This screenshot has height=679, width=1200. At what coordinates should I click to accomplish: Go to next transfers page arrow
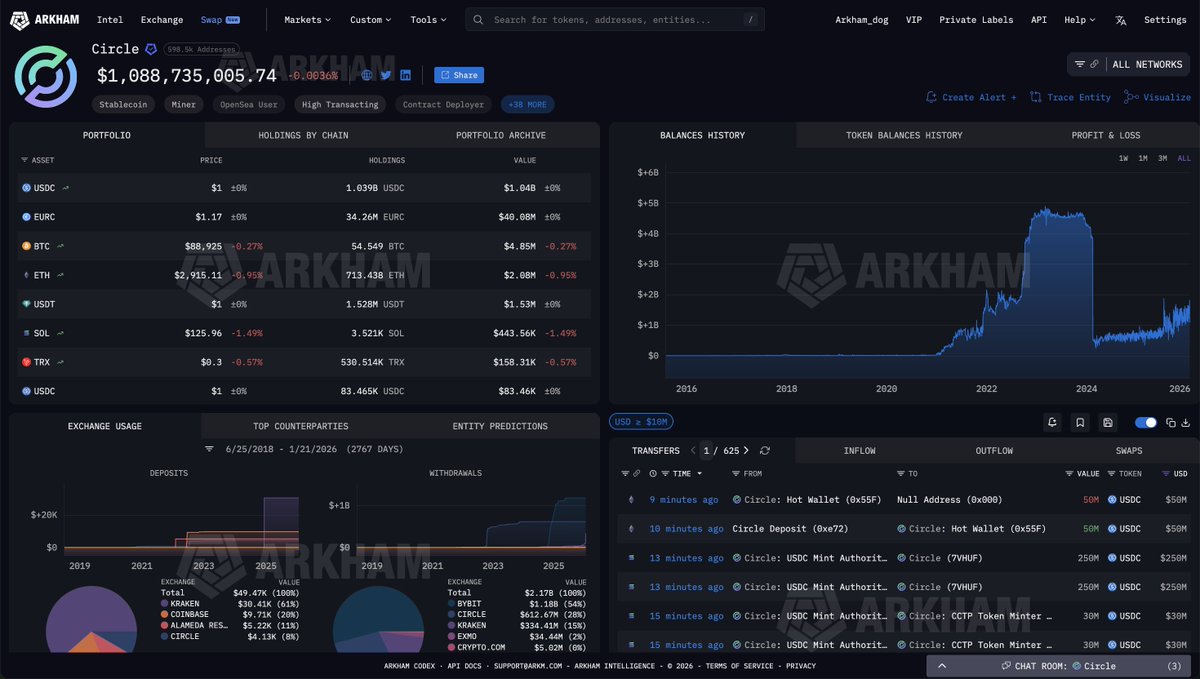click(x=746, y=451)
